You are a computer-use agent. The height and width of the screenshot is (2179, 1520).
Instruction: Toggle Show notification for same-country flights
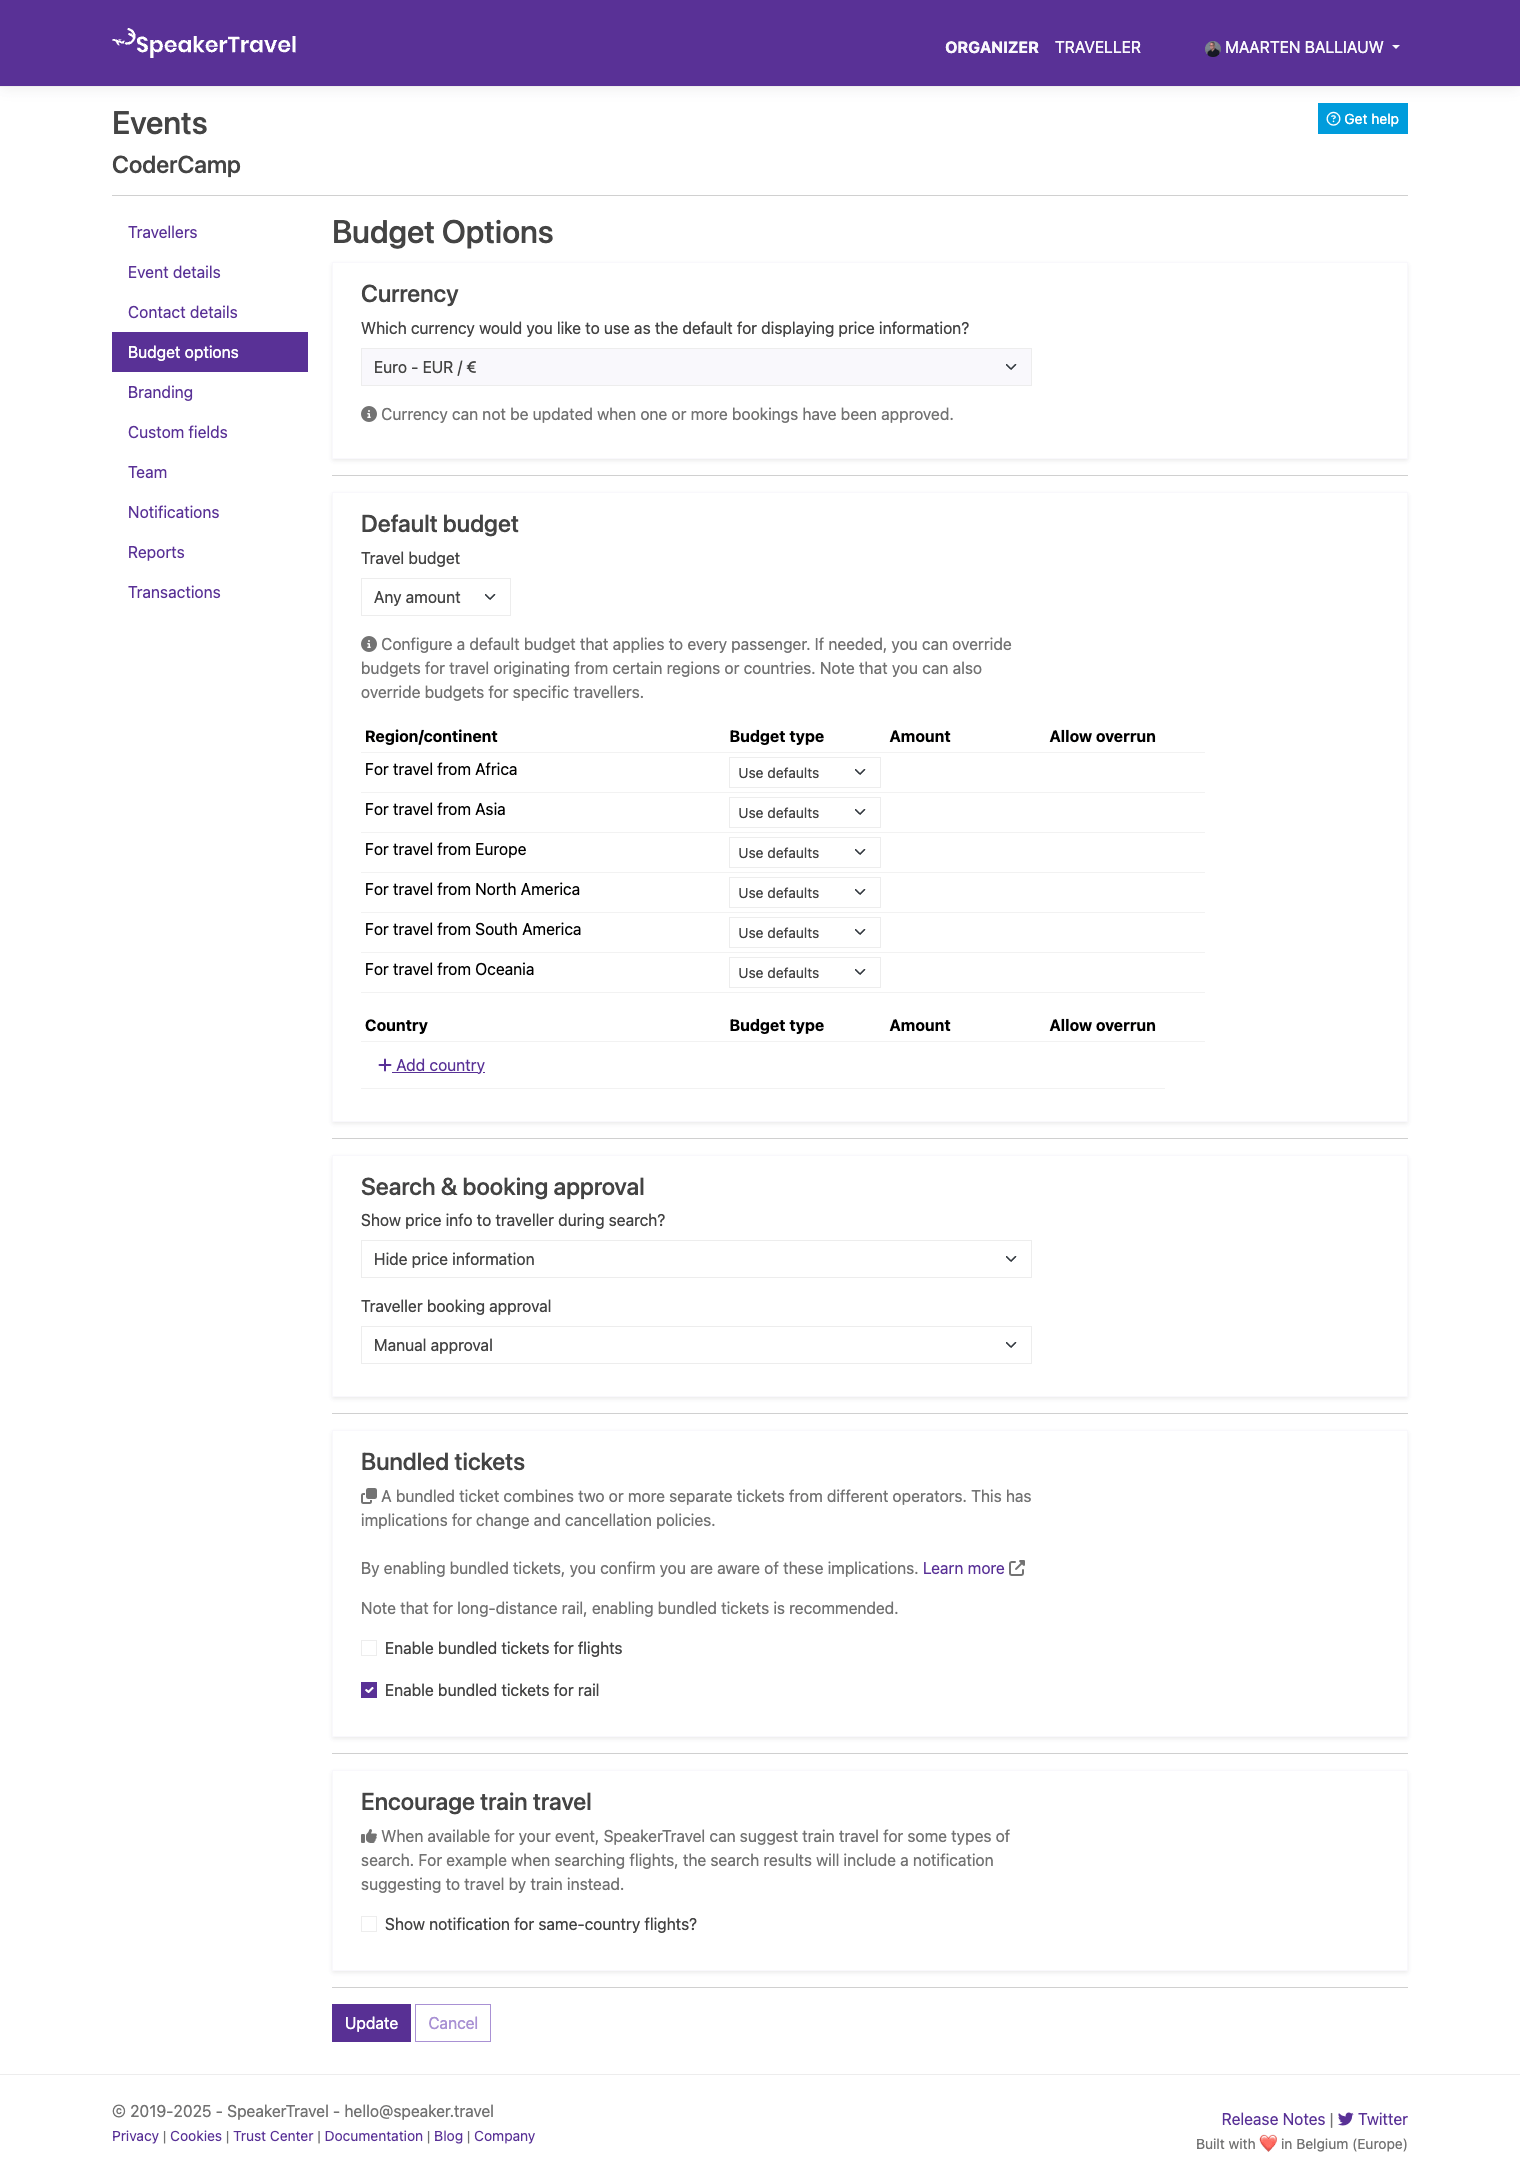369,1924
